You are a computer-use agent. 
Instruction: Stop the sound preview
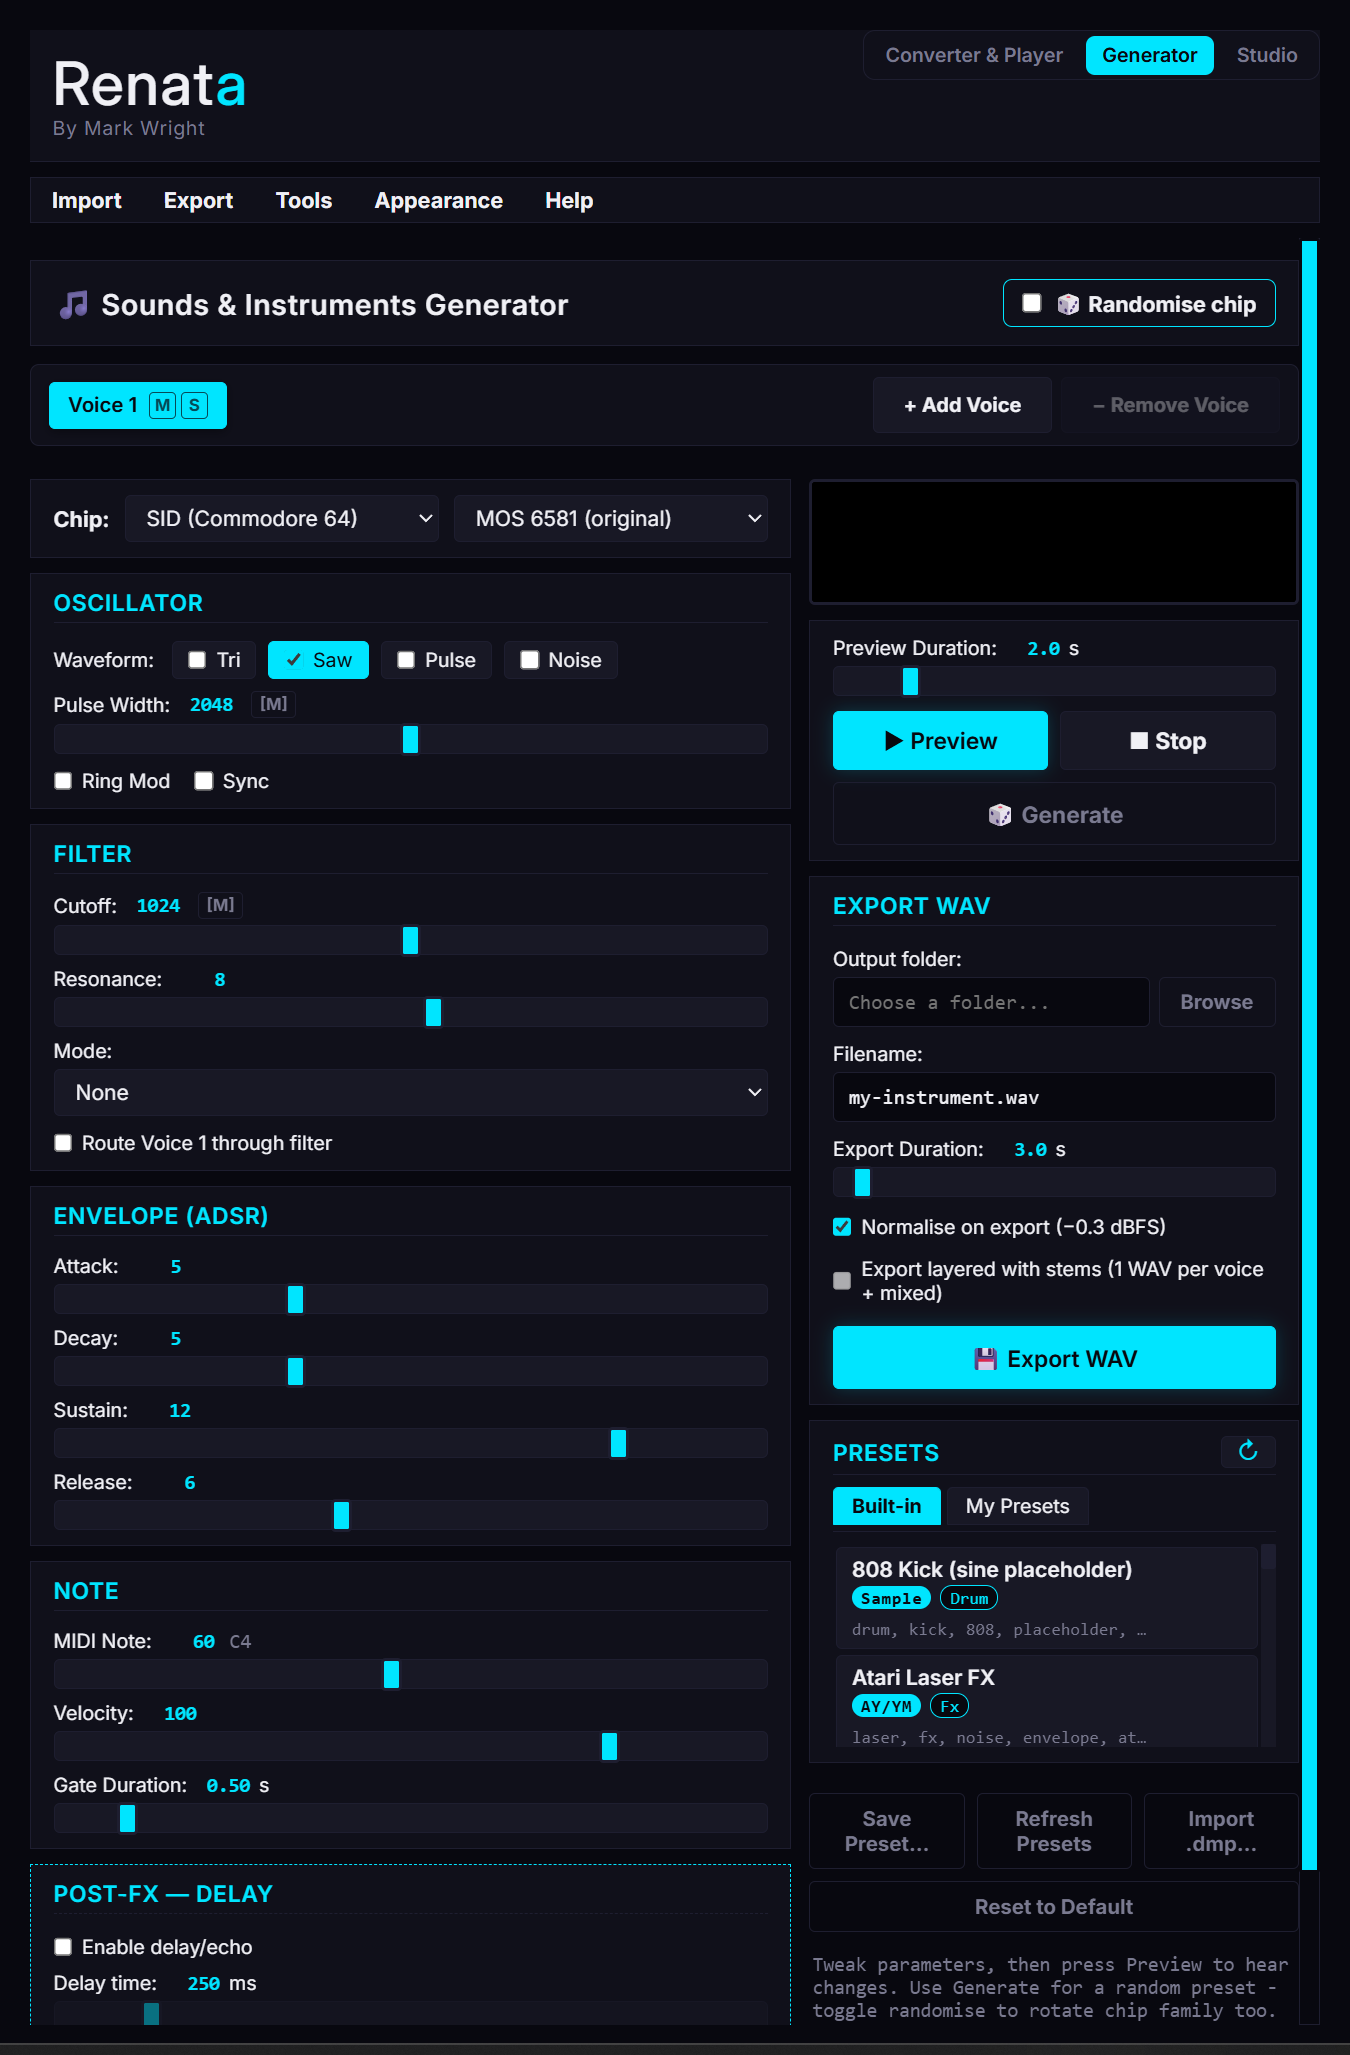(1167, 741)
